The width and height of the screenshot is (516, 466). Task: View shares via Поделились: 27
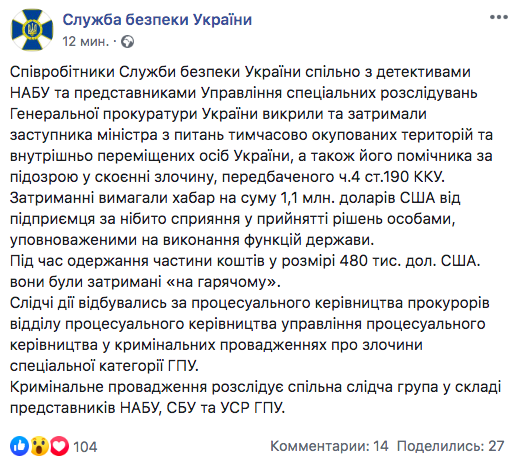[450, 446]
